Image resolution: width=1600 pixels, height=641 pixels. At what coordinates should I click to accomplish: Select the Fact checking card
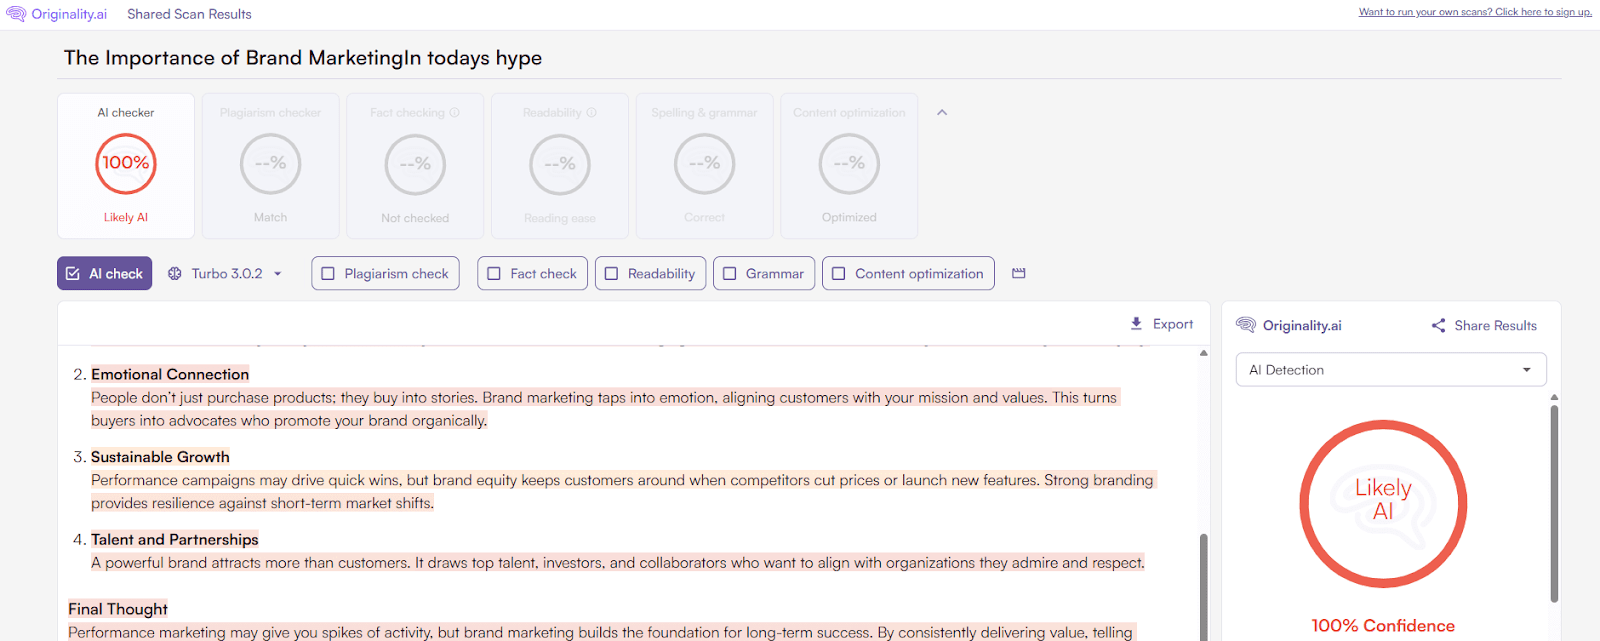pos(415,166)
